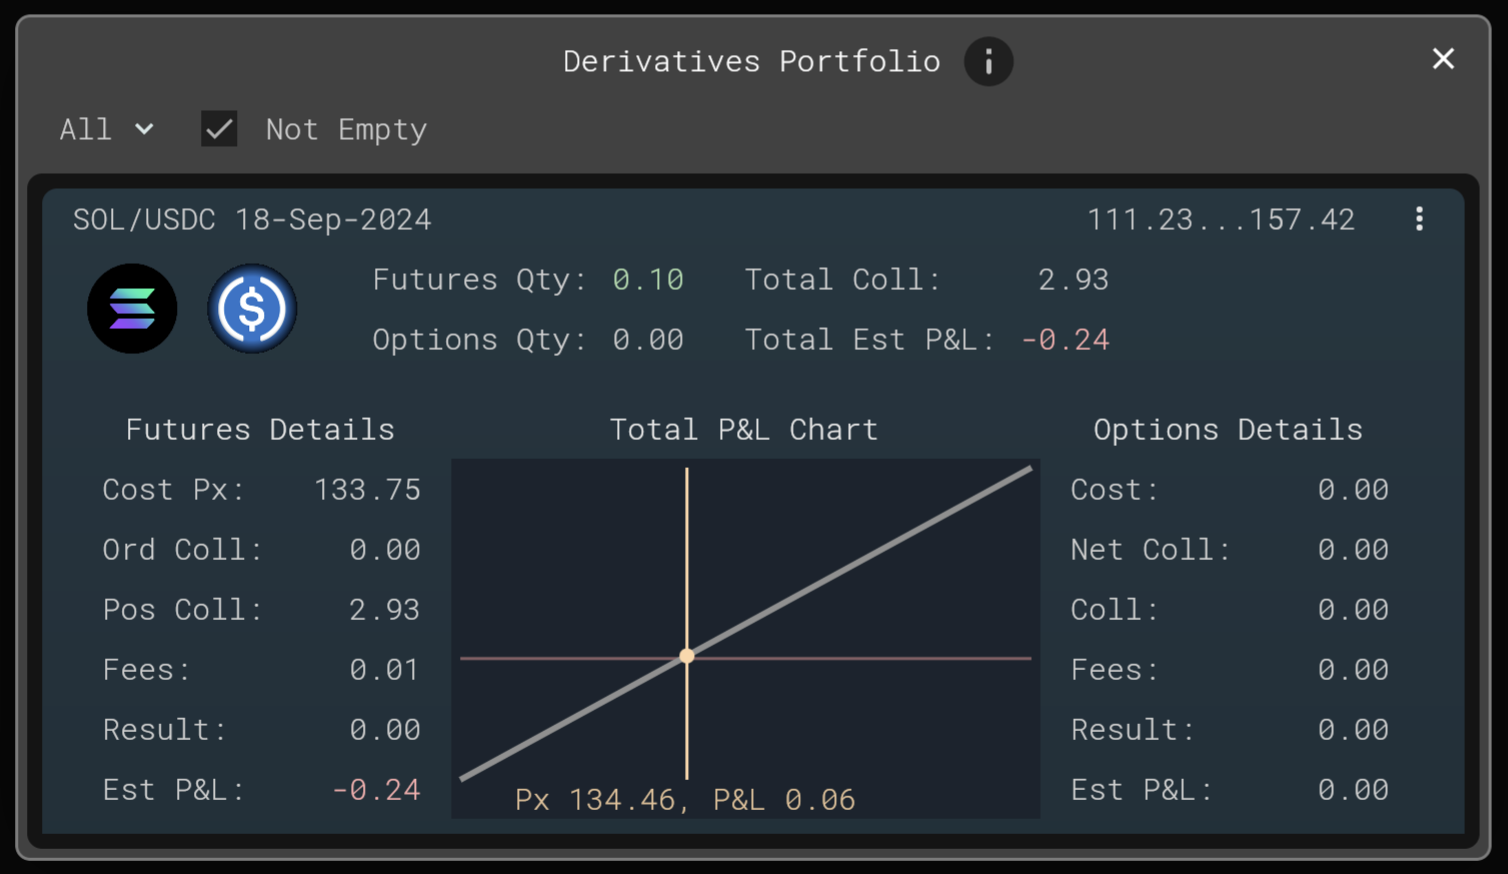Click the dropdown arrow beside All
Image resolution: width=1508 pixels, height=874 pixels.
(144, 129)
